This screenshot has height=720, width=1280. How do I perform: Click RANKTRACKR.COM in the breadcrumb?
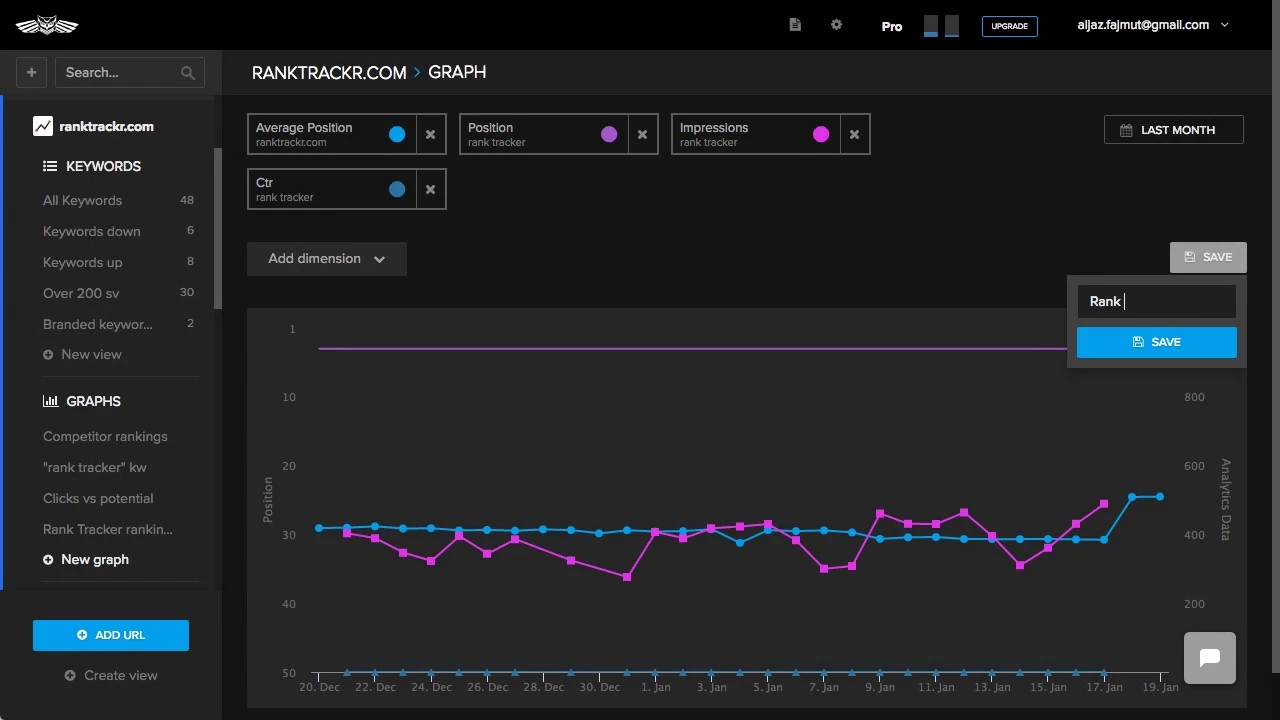[x=329, y=73]
